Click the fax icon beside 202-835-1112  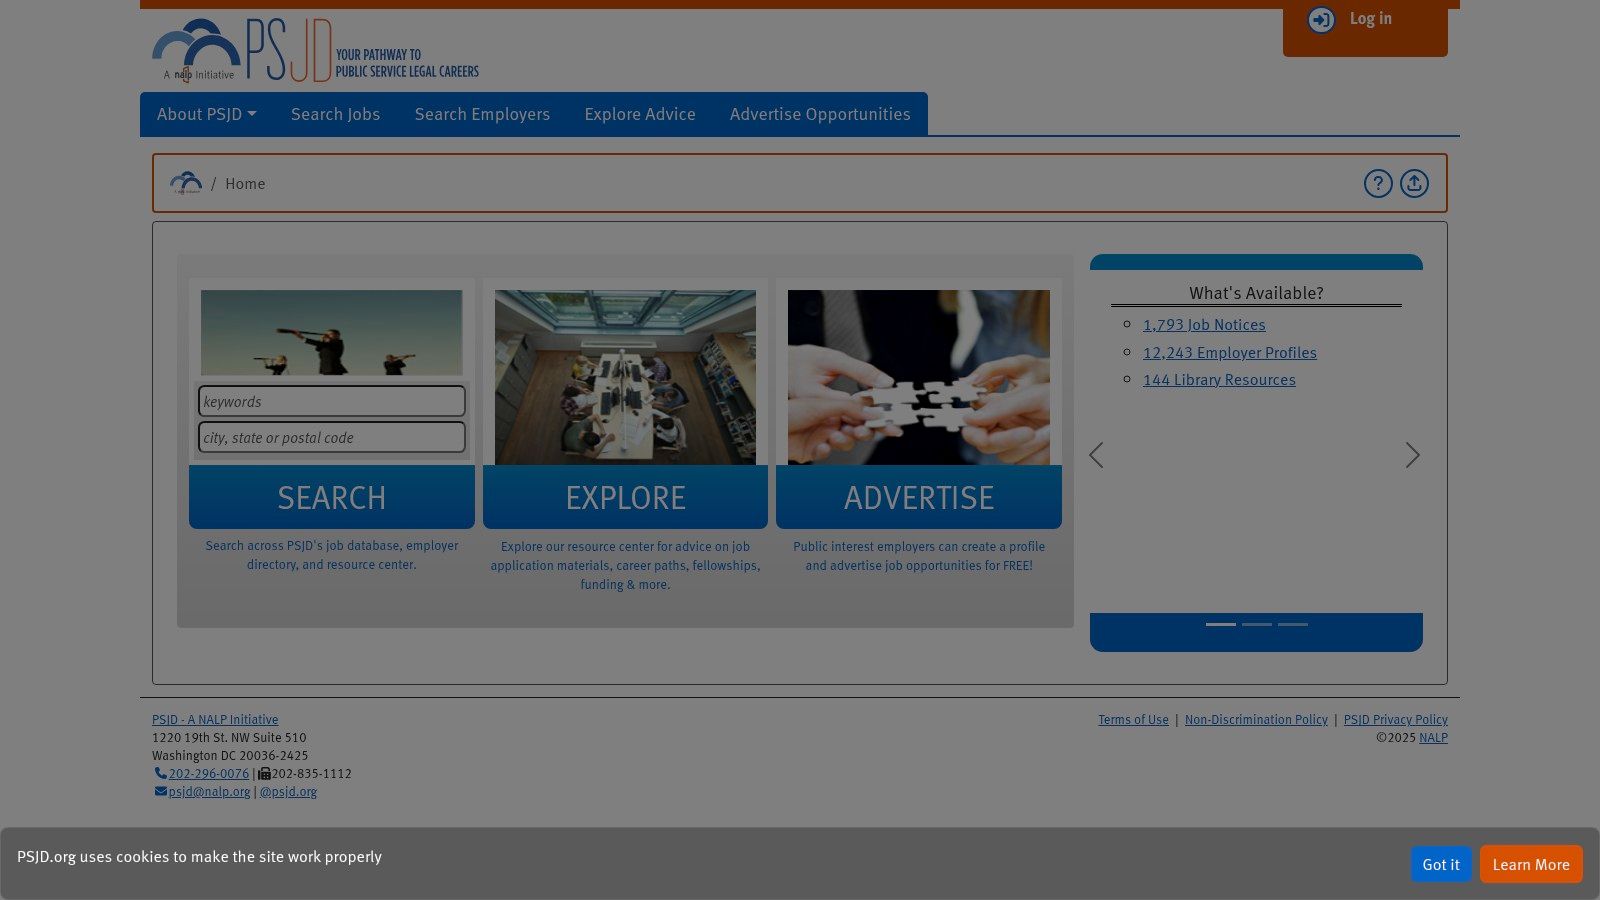(x=265, y=773)
